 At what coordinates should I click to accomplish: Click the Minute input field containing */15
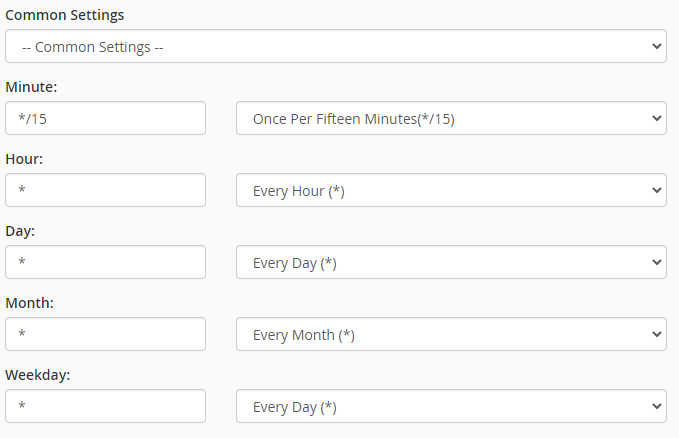coord(105,118)
